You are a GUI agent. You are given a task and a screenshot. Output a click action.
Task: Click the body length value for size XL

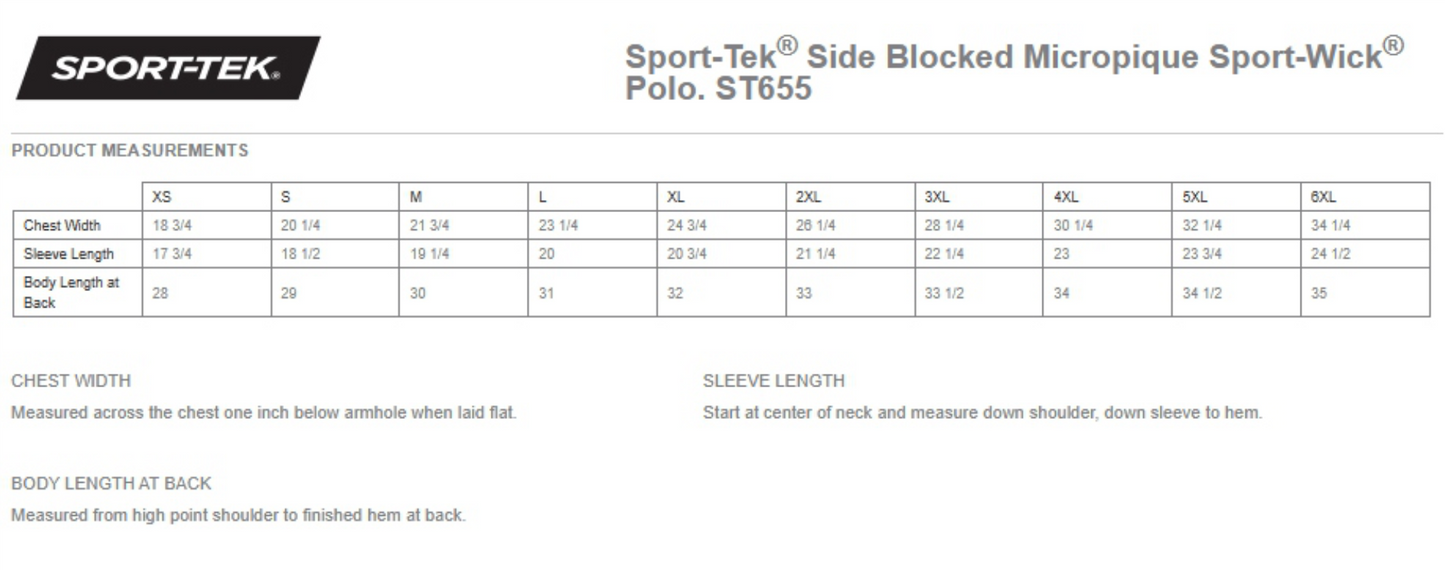675,294
